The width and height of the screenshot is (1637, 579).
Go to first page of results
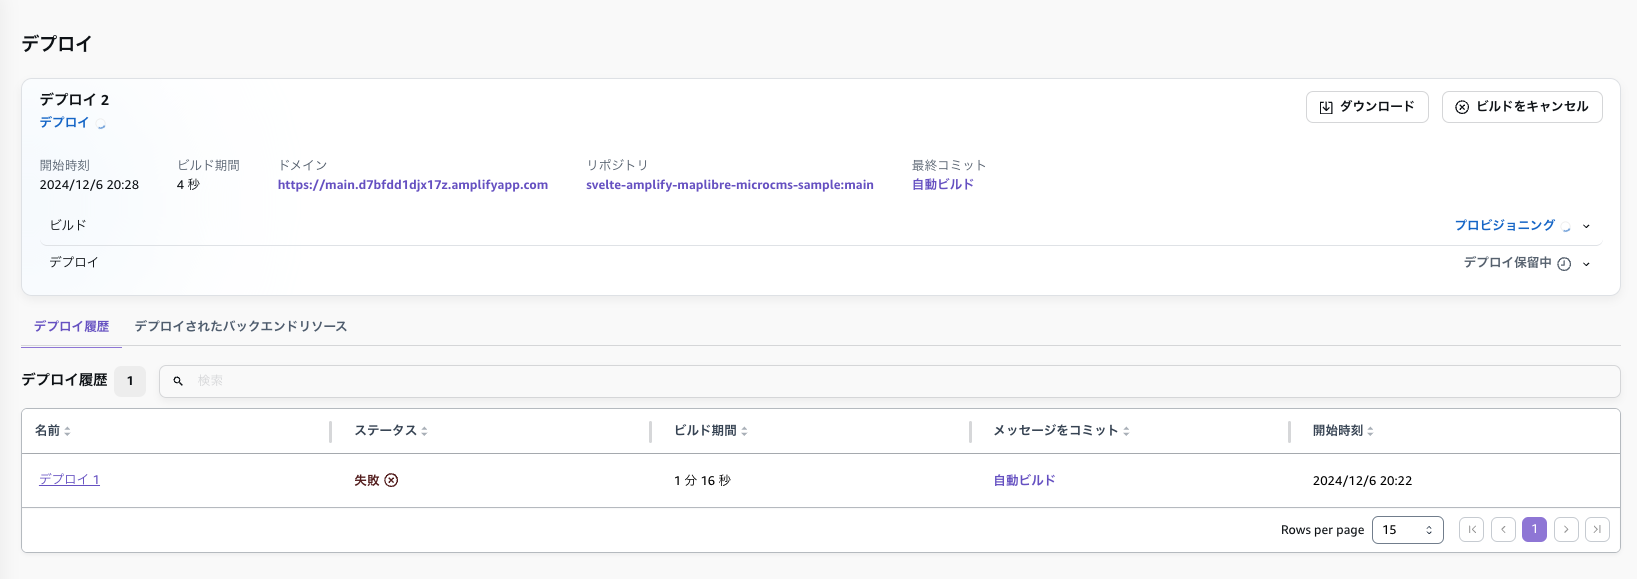(1471, 530)
